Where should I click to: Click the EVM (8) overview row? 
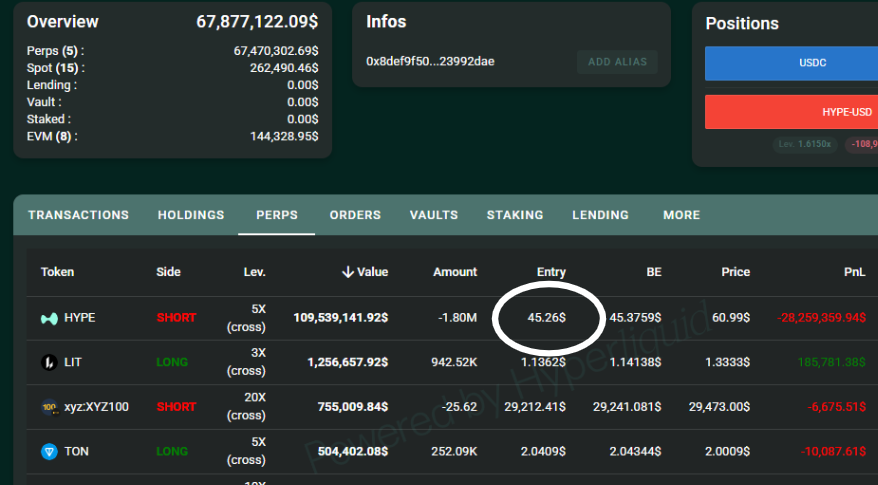(172, 137)
